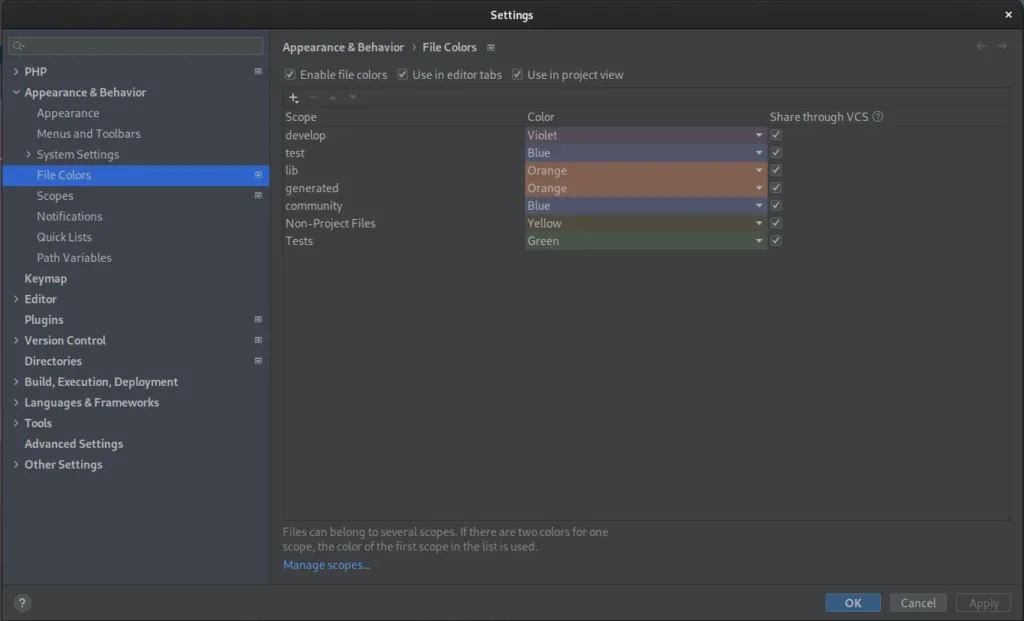Toggle Share through VCS for the develop scope

coord(776,134)
